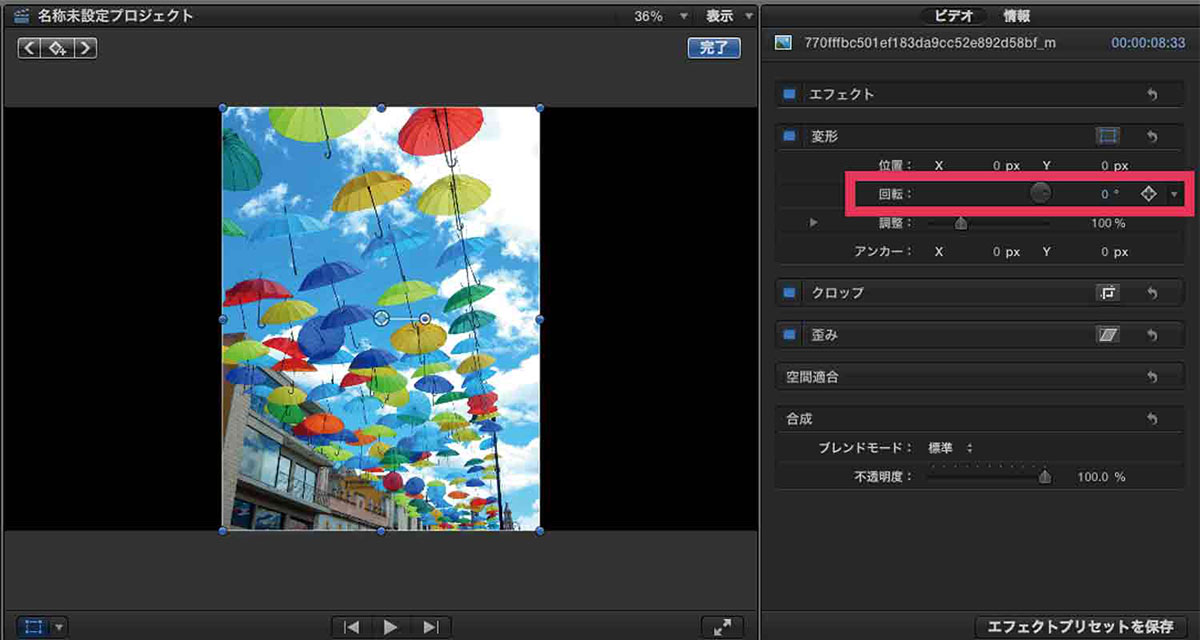Click the Transform on-screen controls icon in 変形 row
This screenshot has width=1200, height=640.
pyautogui.click(x=1106, y=136)
